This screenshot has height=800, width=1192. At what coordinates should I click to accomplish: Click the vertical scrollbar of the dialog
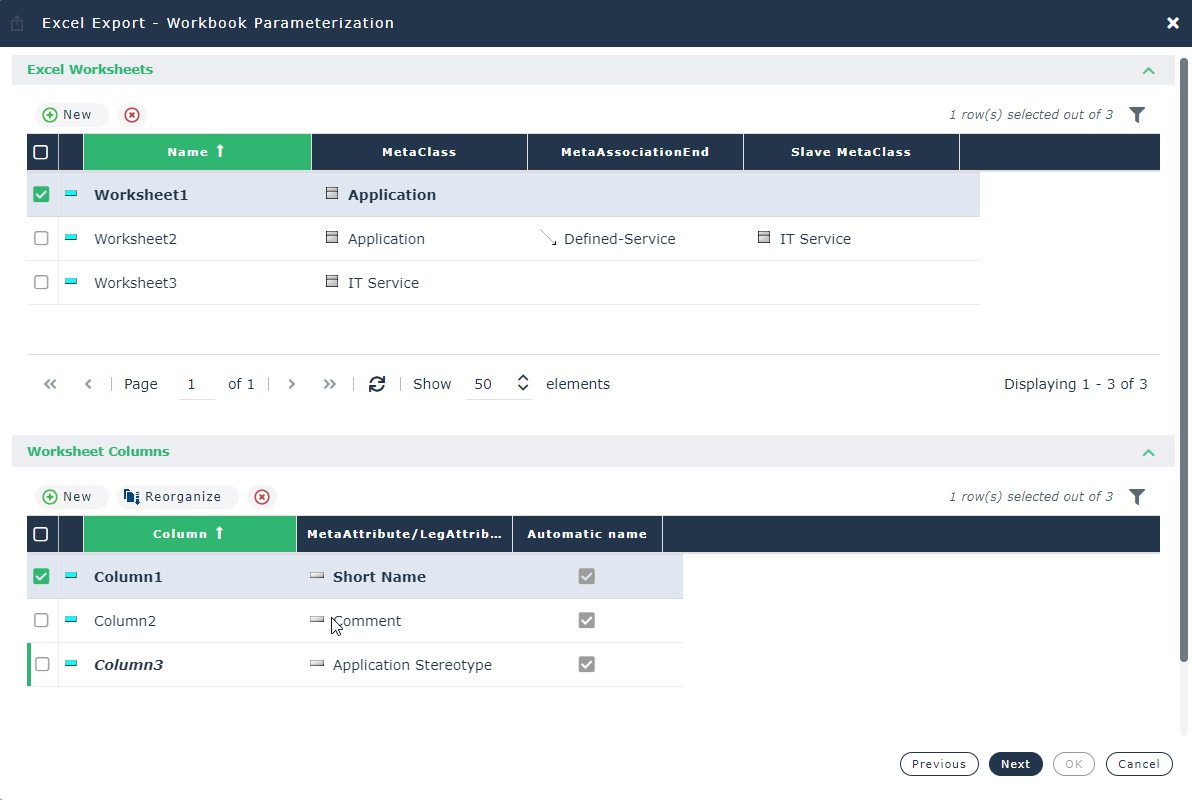pyautogui.click(x=1184, y=360)
